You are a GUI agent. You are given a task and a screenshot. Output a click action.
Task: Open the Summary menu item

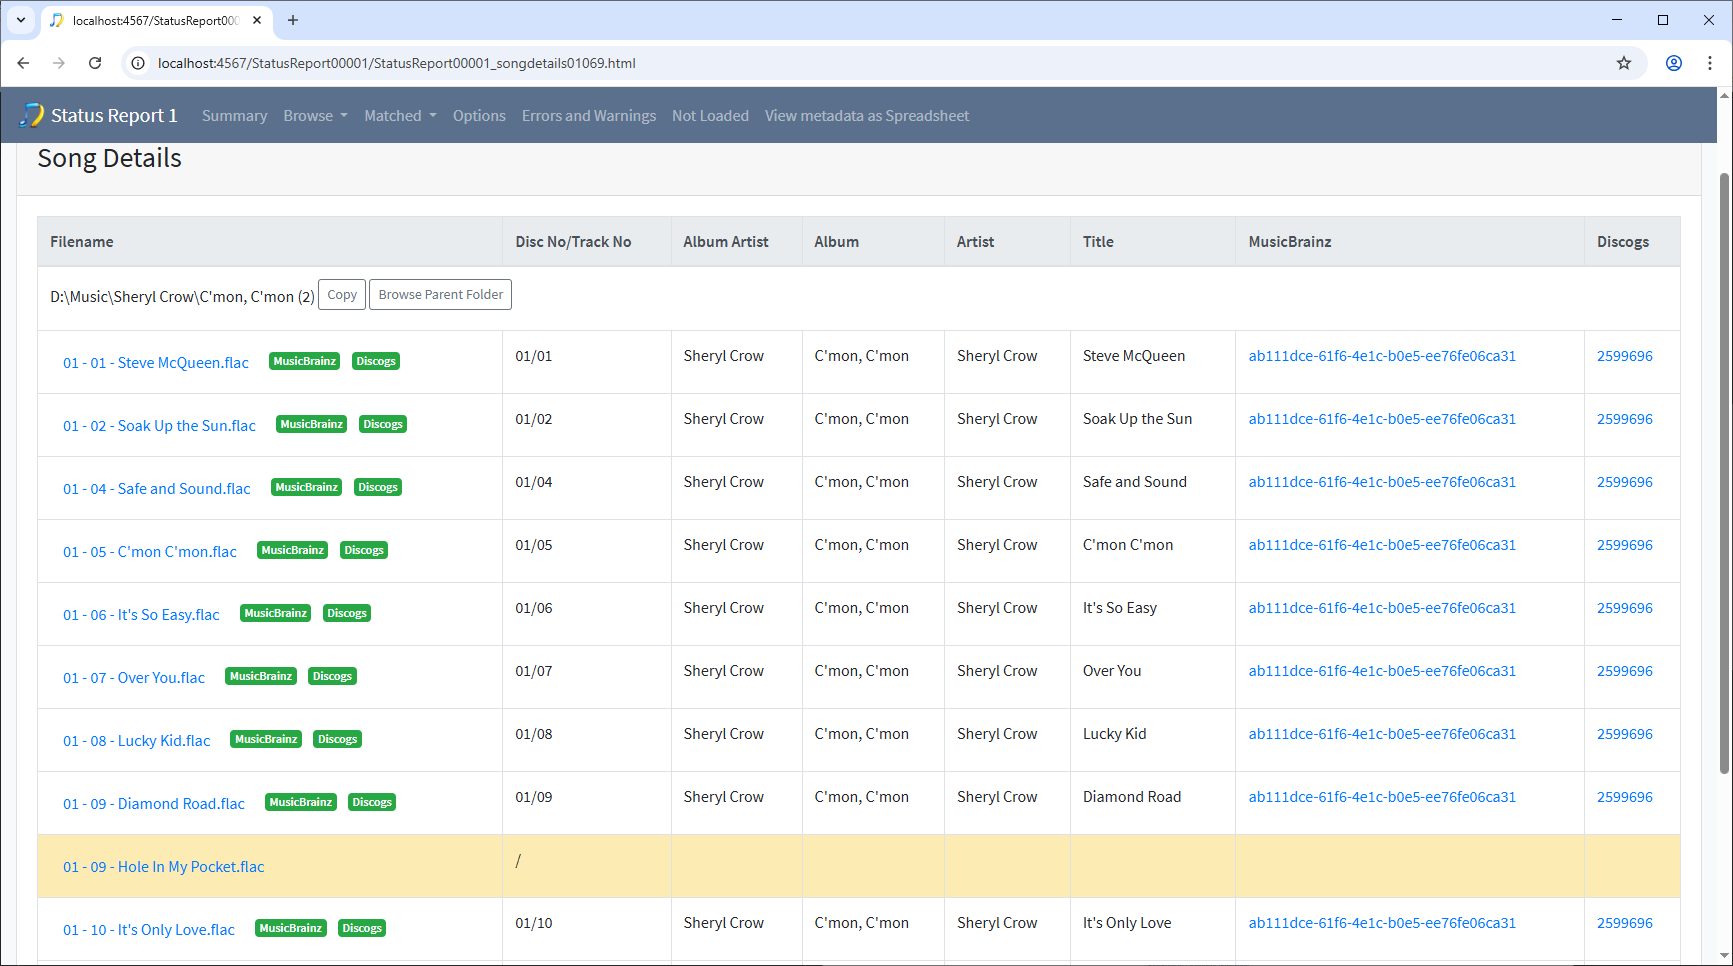pyautogui.click(x=234, y=116)
